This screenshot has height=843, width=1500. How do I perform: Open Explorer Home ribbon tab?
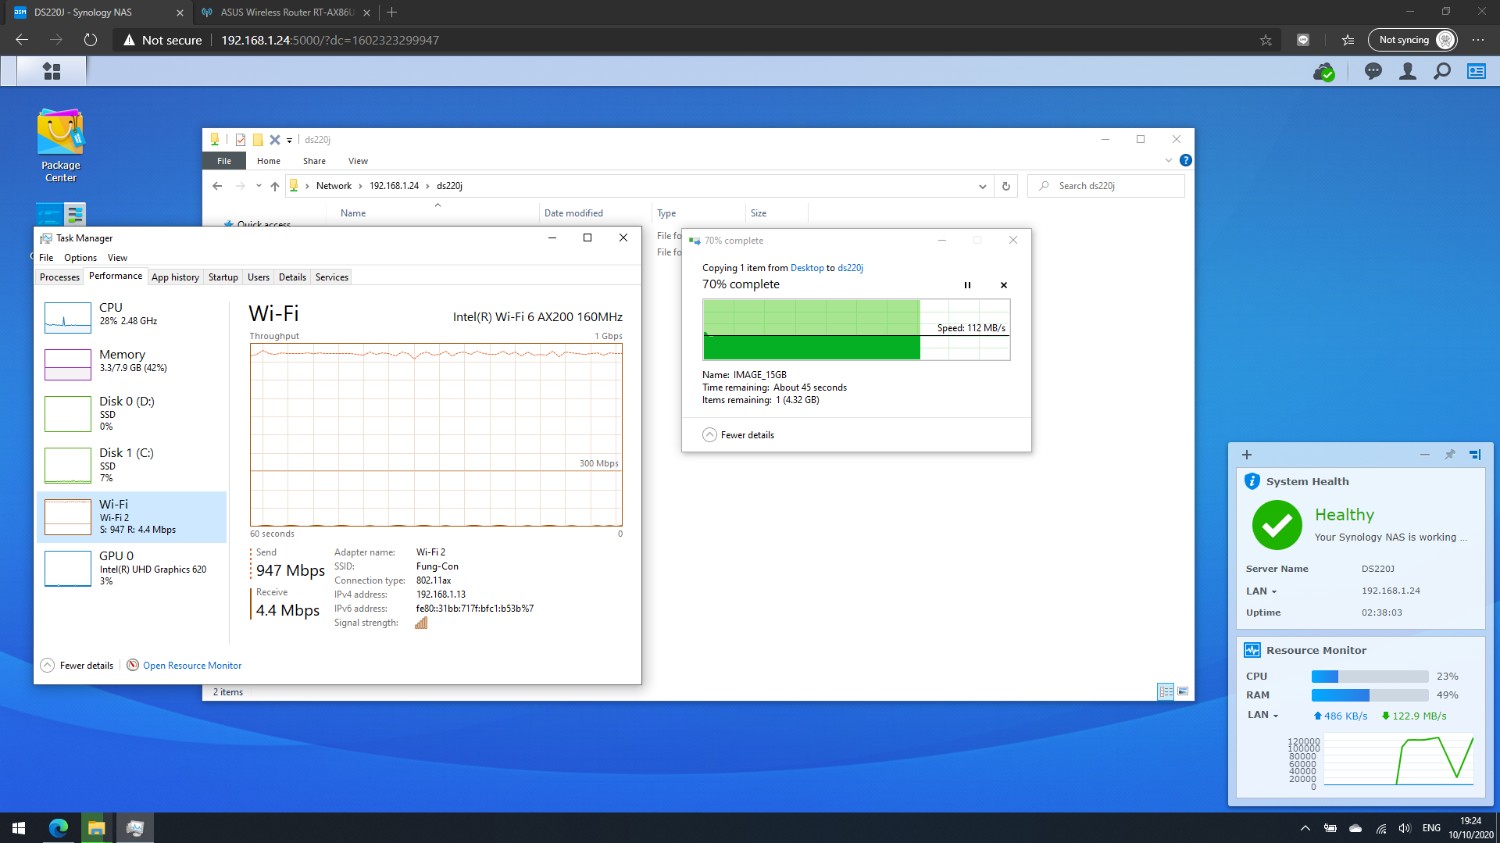[269, 161]
